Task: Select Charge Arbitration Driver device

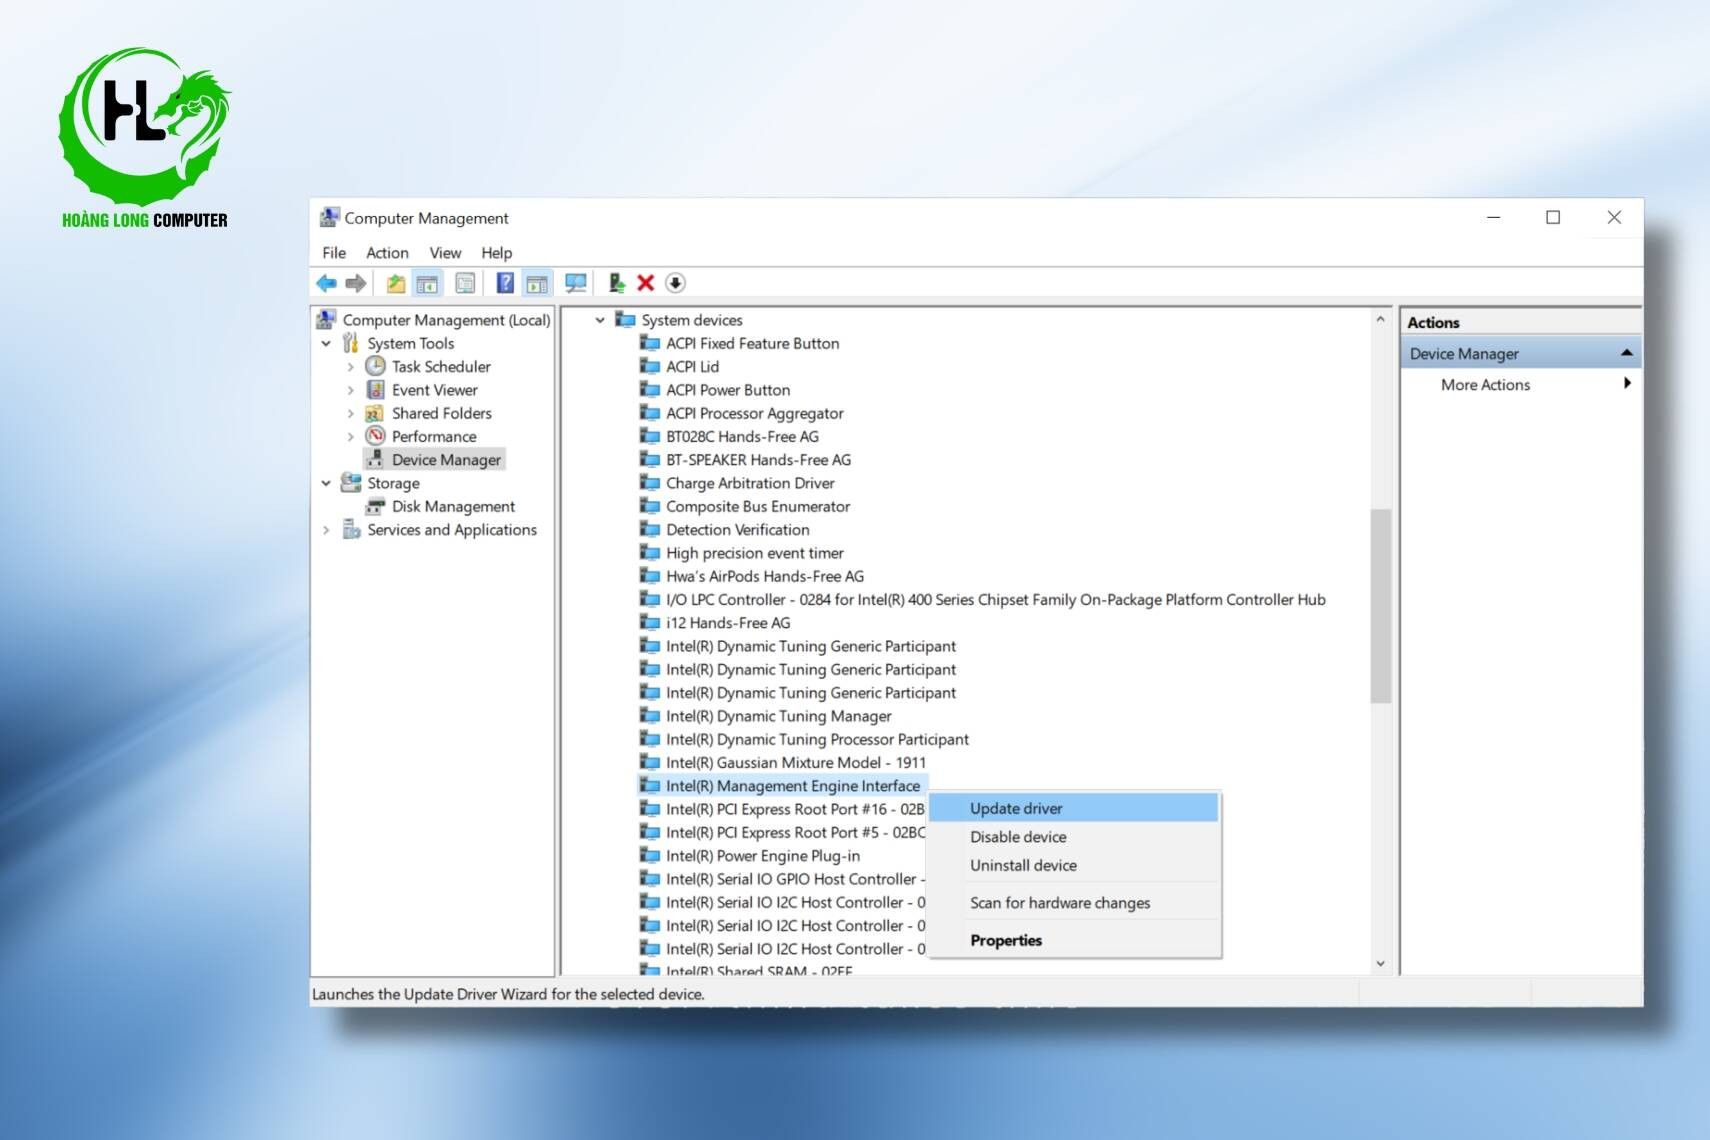Action: (750, 483)
